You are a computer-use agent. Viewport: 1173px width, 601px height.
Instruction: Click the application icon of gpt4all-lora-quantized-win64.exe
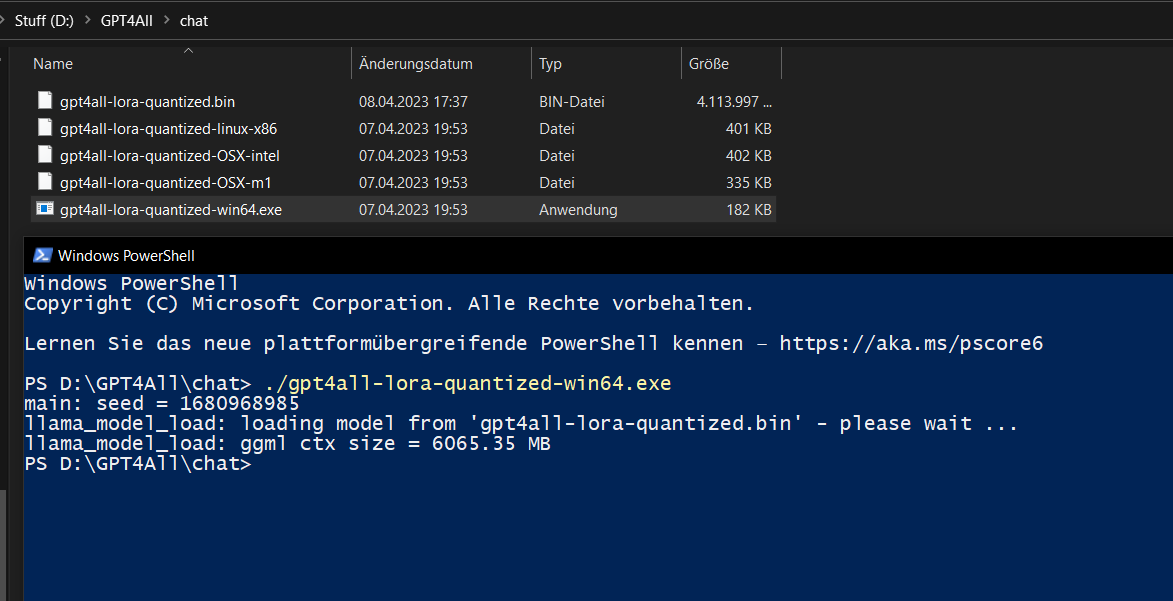[44, 209]
